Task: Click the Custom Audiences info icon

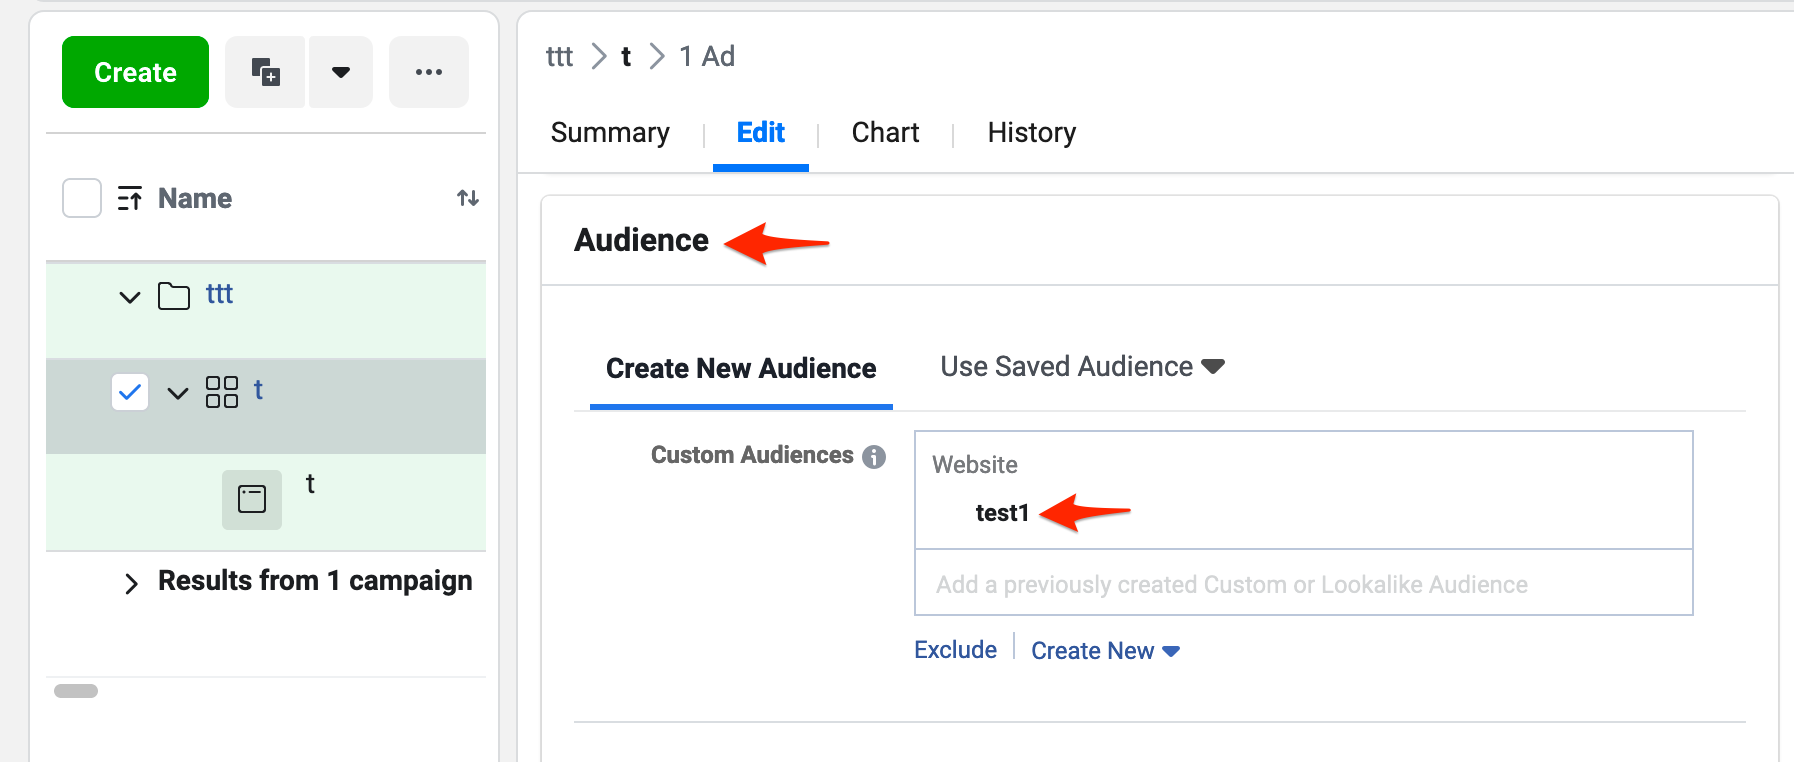Action: [874, 456]
